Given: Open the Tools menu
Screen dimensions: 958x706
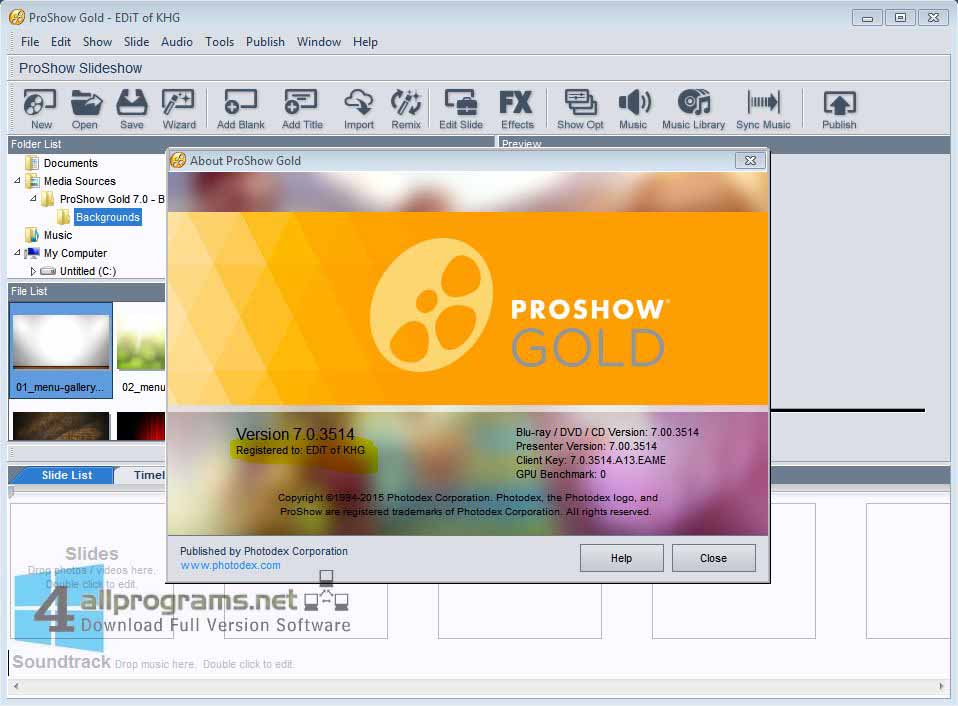Looking at the screenshot, I should [x=219, y=42].
